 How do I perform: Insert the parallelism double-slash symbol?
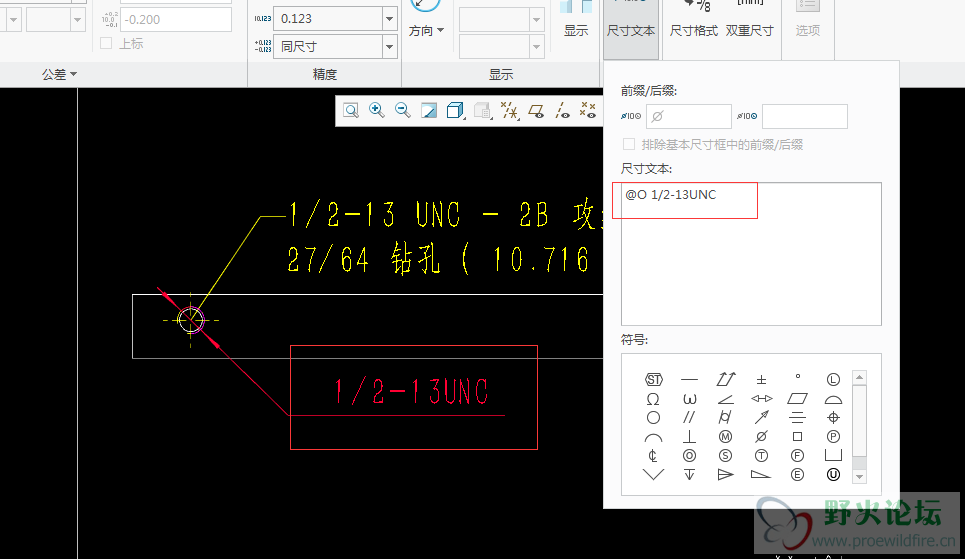point(689,418)
